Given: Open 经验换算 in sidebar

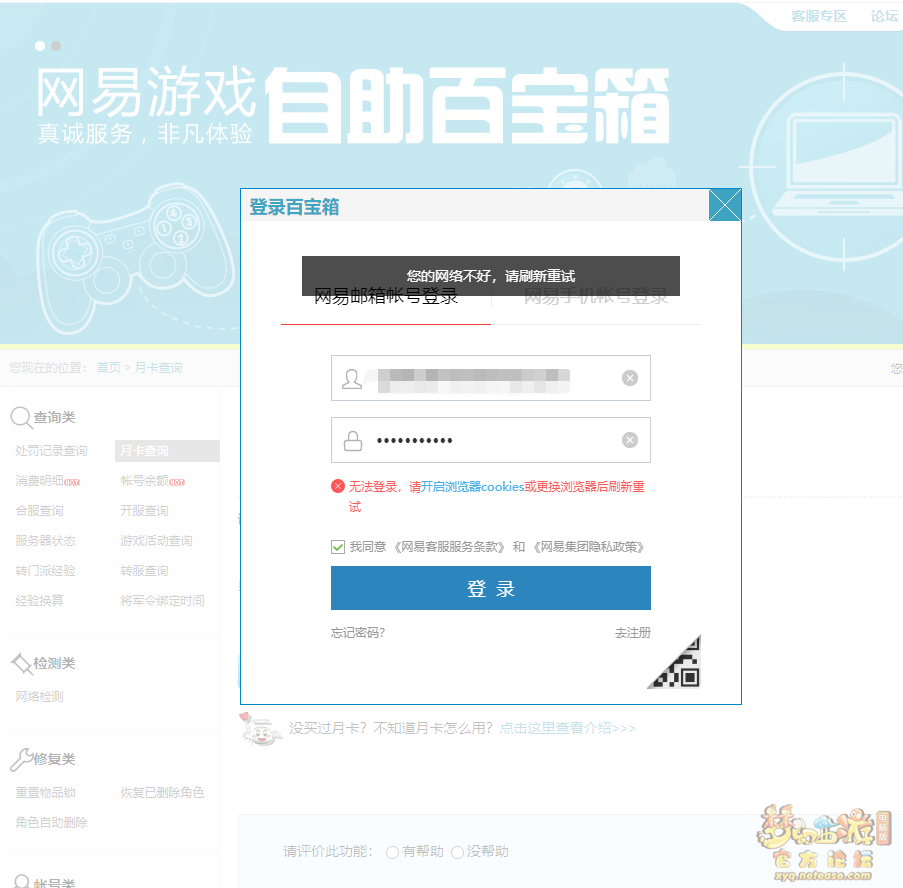Looking at the screenshot, I should coord(39,601).
